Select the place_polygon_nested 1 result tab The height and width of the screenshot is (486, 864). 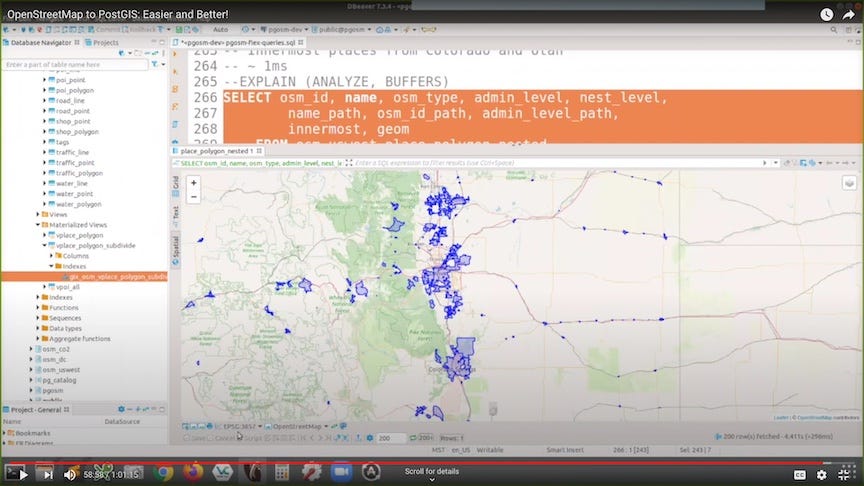pyautogui.click(x=217, y=151)
